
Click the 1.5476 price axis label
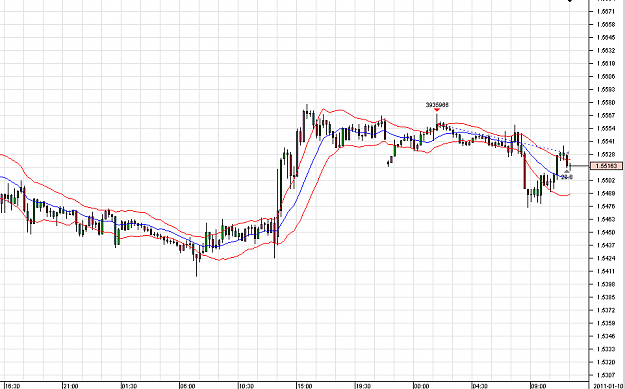click(606, 206)
